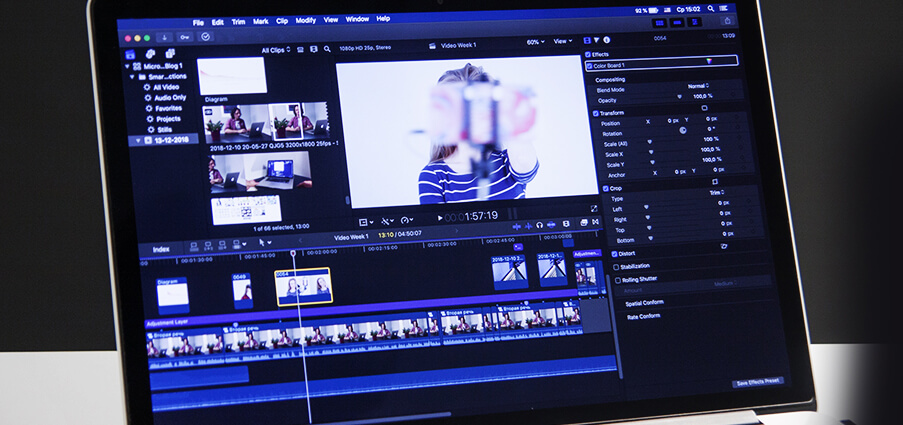Enter viewer full screen mode
Screen dimensions: 903x425
coord(594,208)
